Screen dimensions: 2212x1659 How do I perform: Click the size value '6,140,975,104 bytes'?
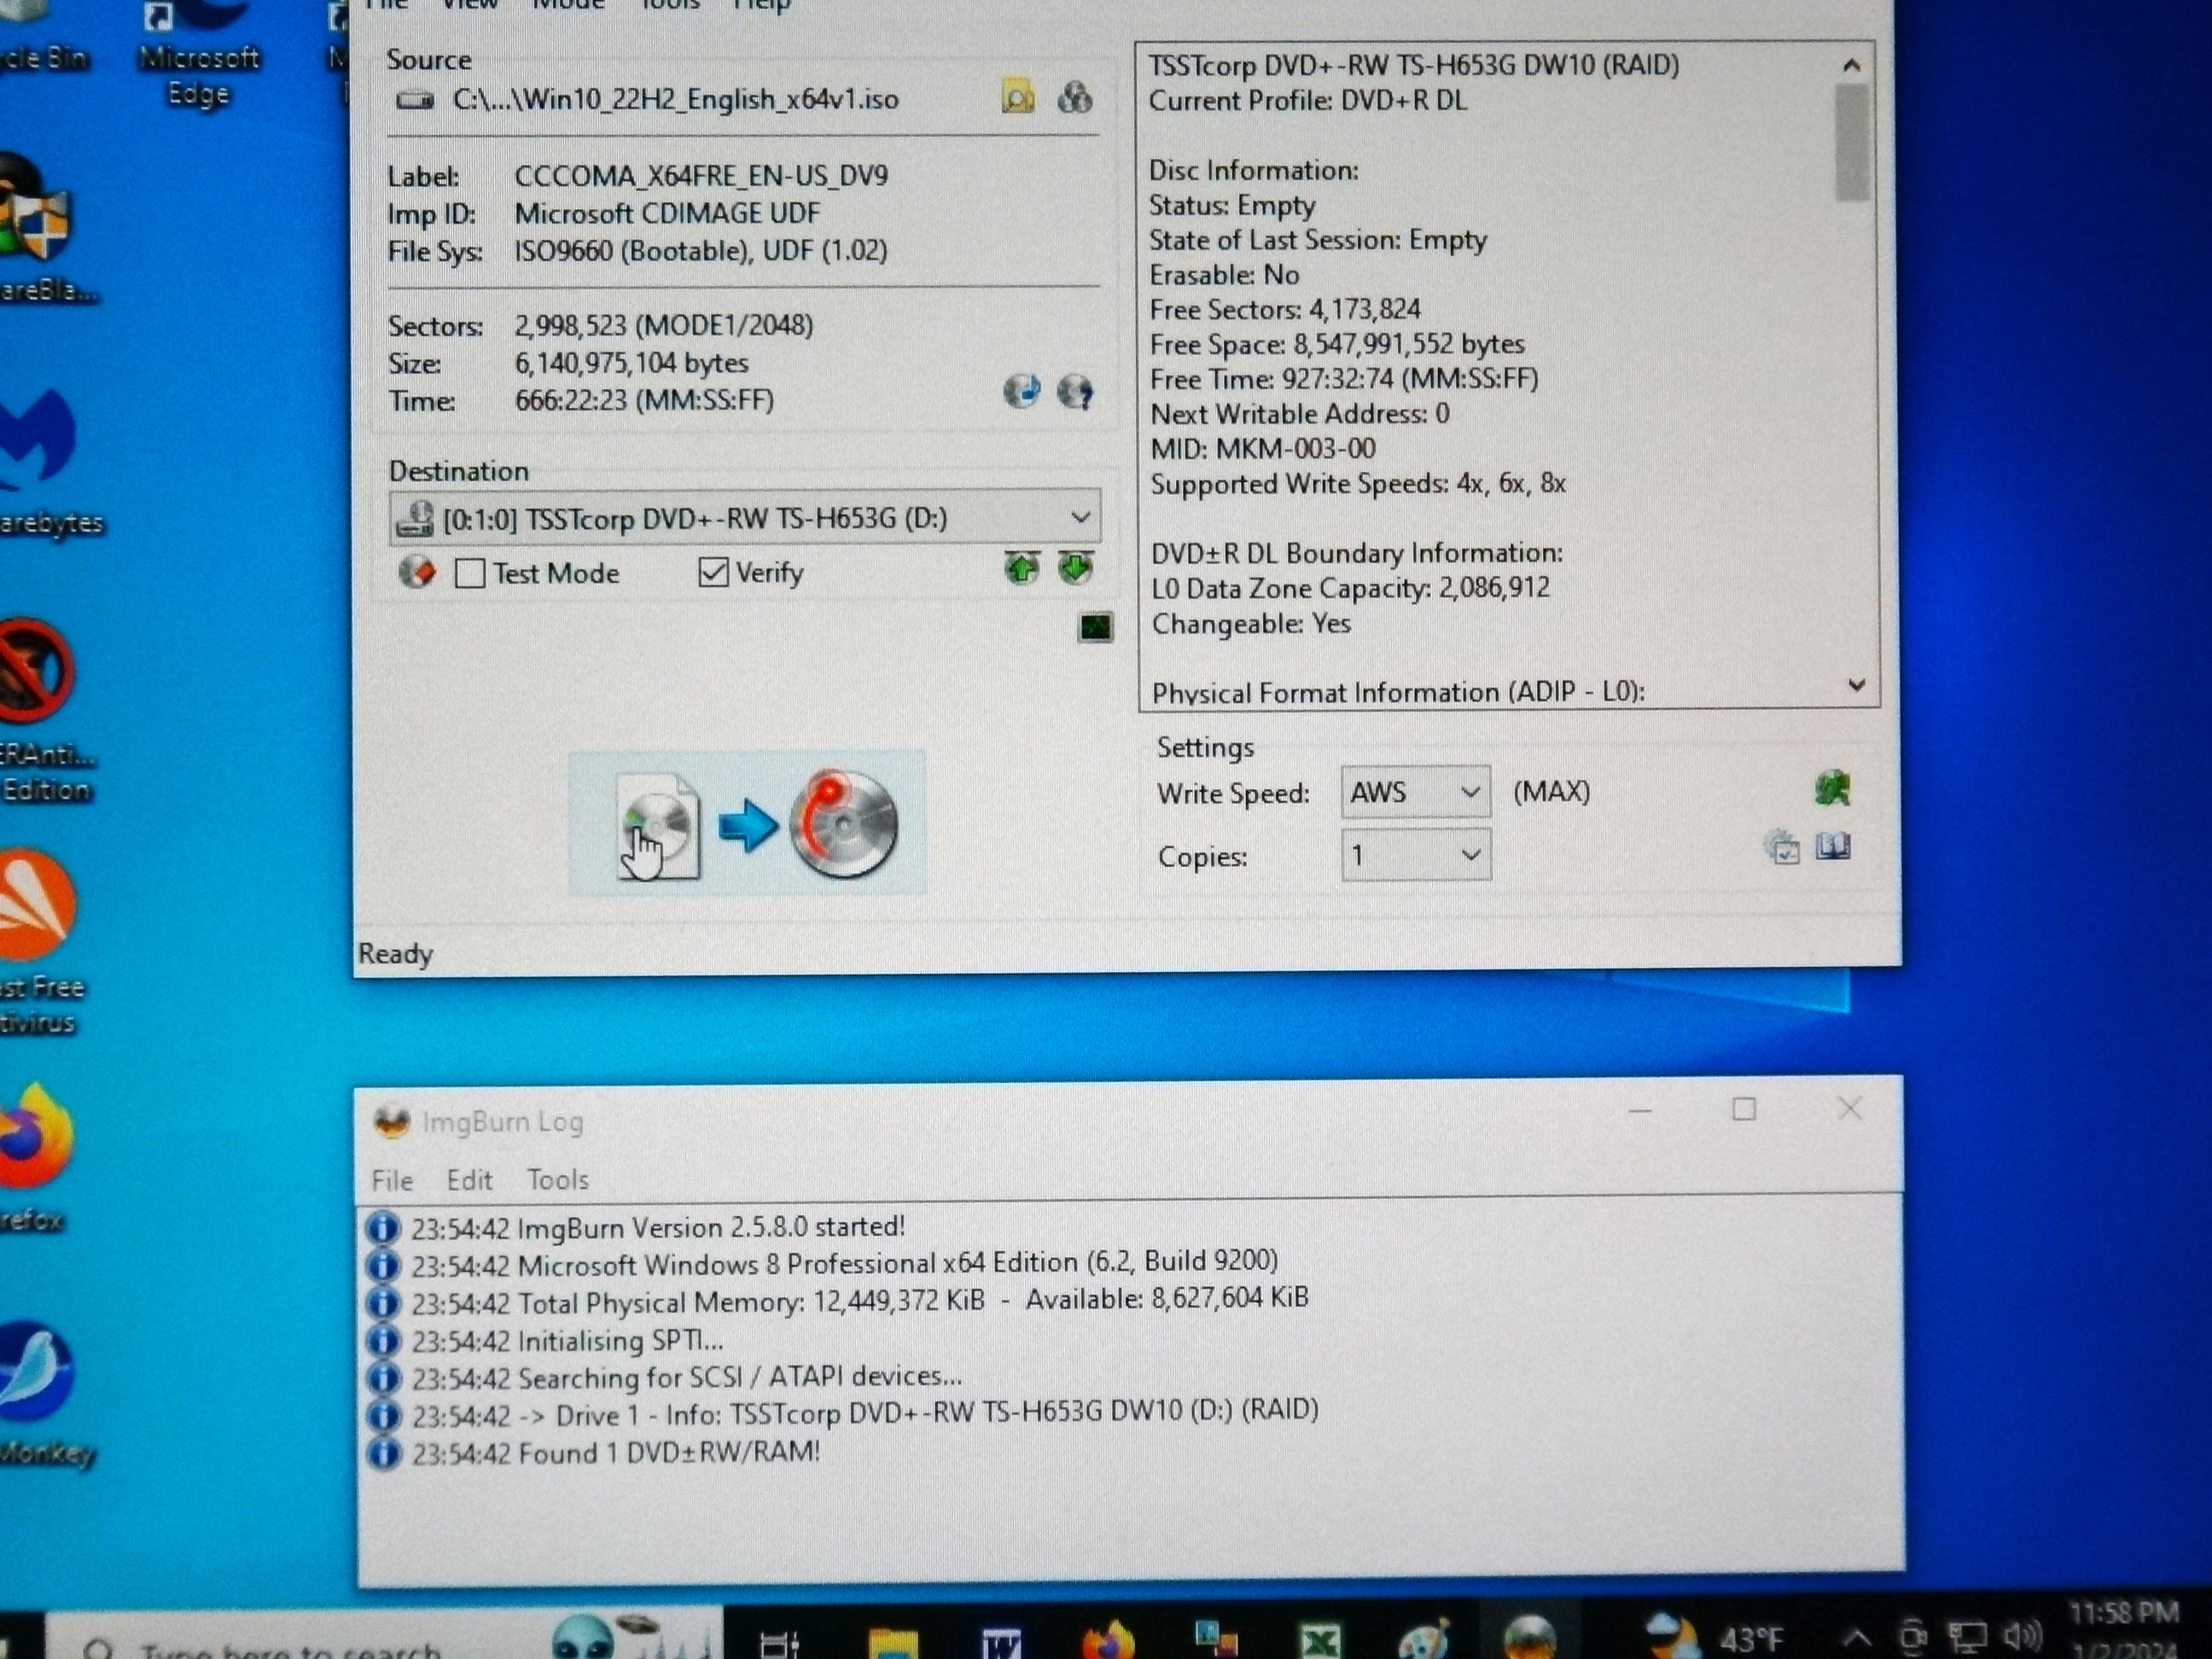click(631, 363)
